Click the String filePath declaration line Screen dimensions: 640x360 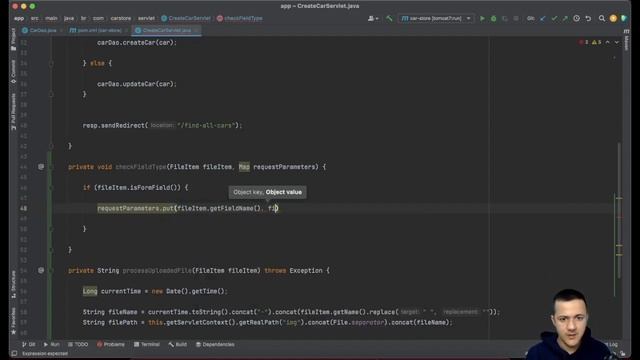pos(268,322)
